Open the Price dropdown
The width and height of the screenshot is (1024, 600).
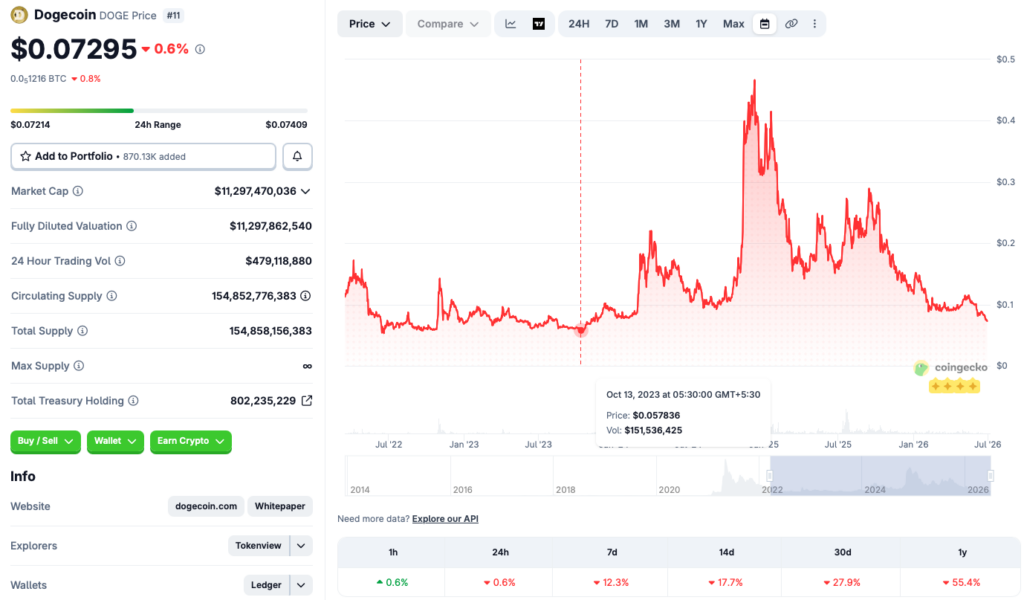pyautogui.click(x=370, y=24)
